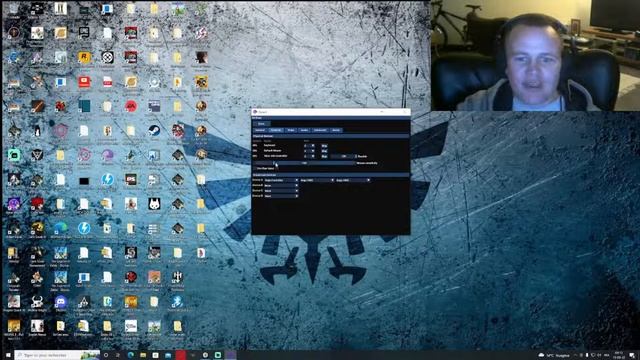Open the Discord desktop icon
This screenshot has height=360, width=640.
click(60, 302)
